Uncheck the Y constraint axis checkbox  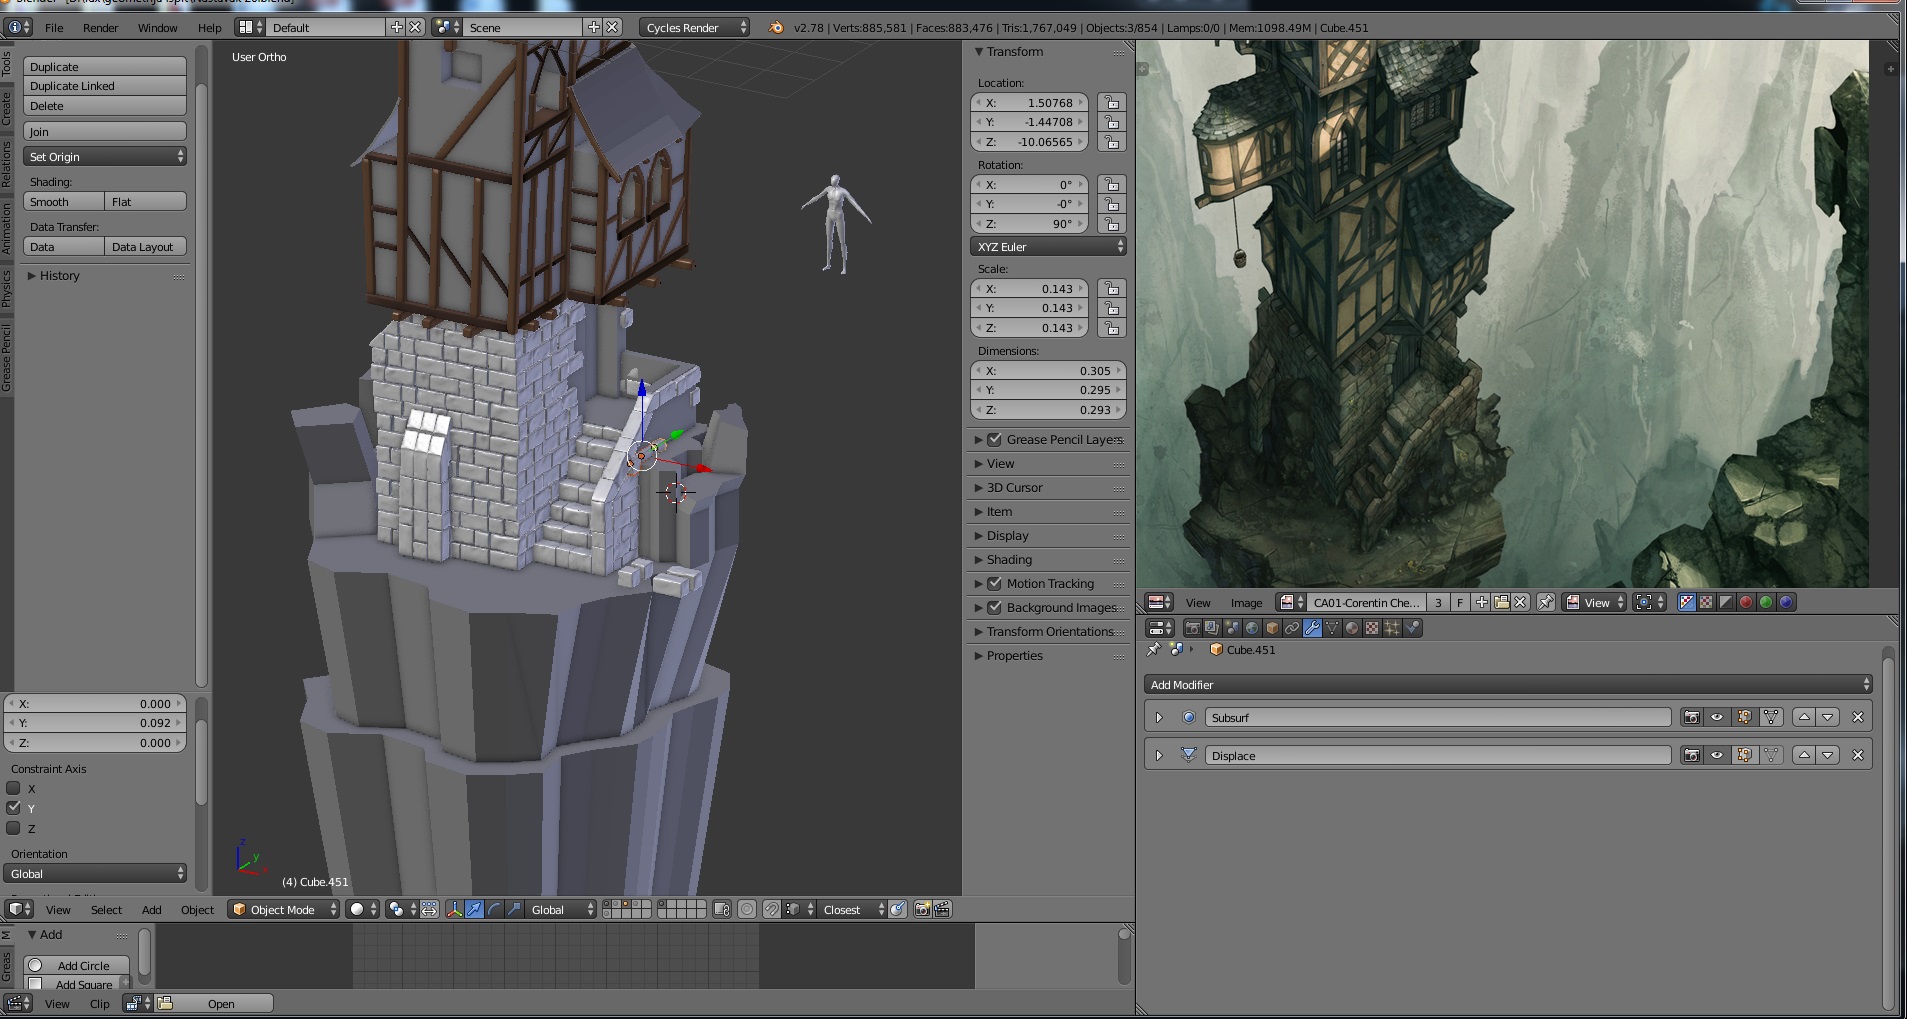[14, 808]
